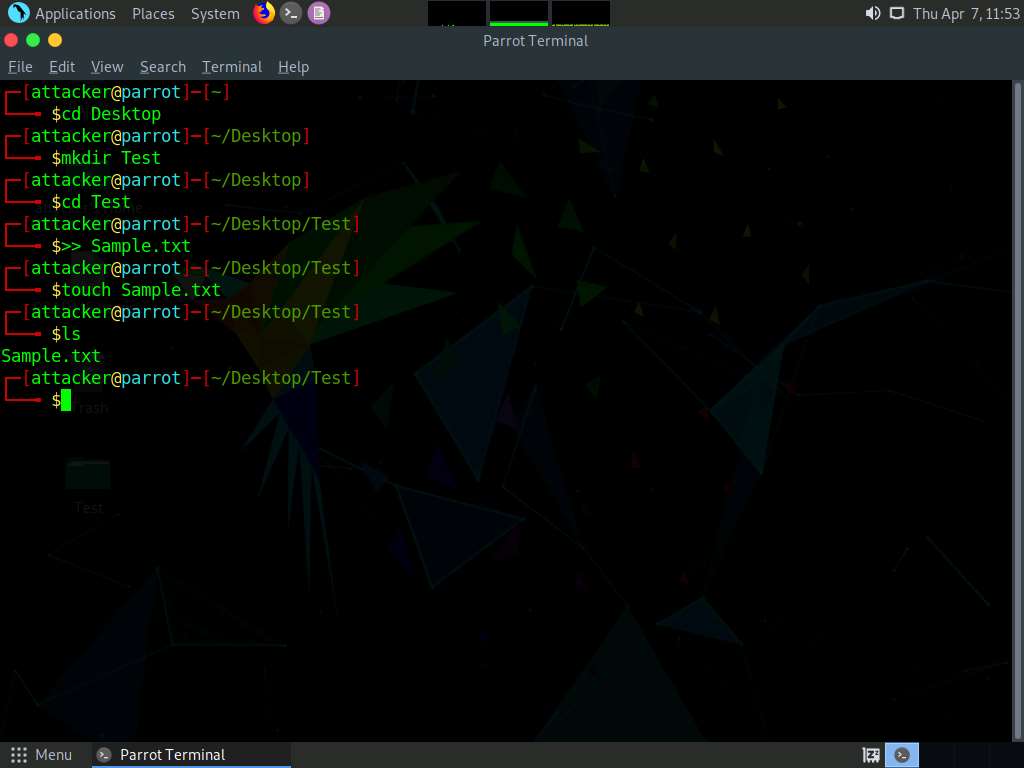Open the Applications menu
Screen dimensions: 1024x768
coord(75,14)
